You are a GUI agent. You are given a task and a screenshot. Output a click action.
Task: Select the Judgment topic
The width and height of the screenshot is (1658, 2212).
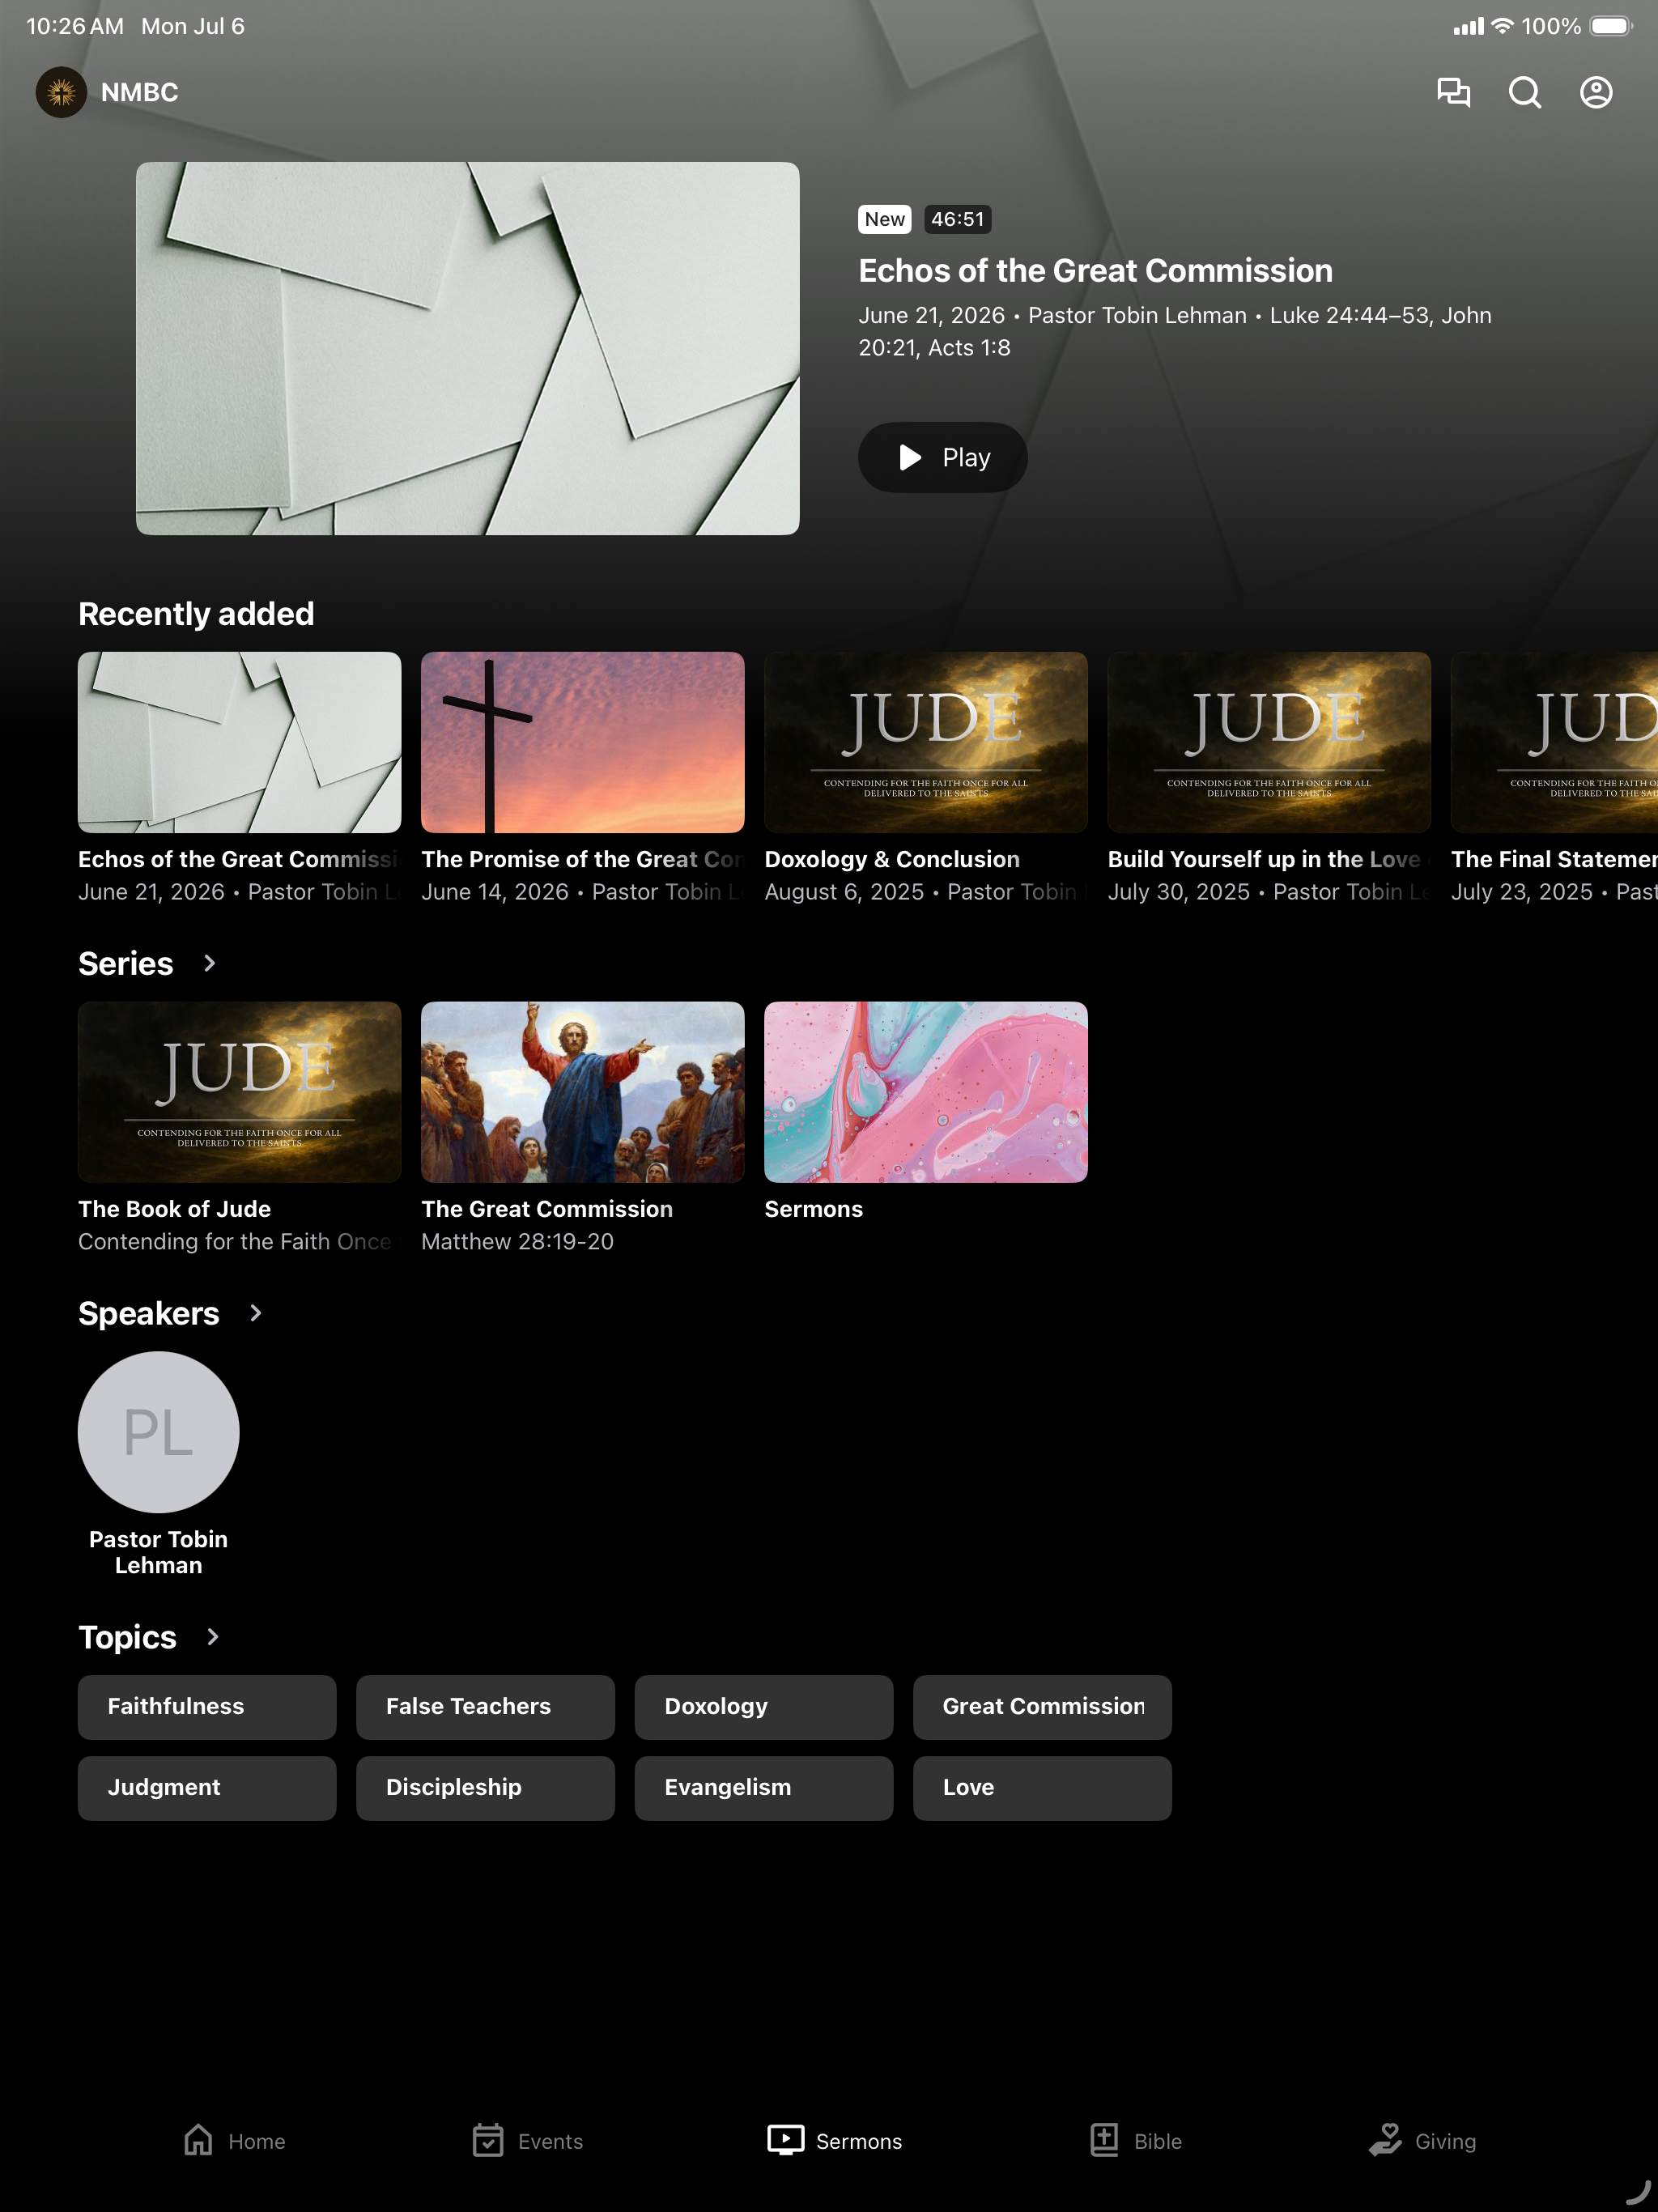[207, 1788]
